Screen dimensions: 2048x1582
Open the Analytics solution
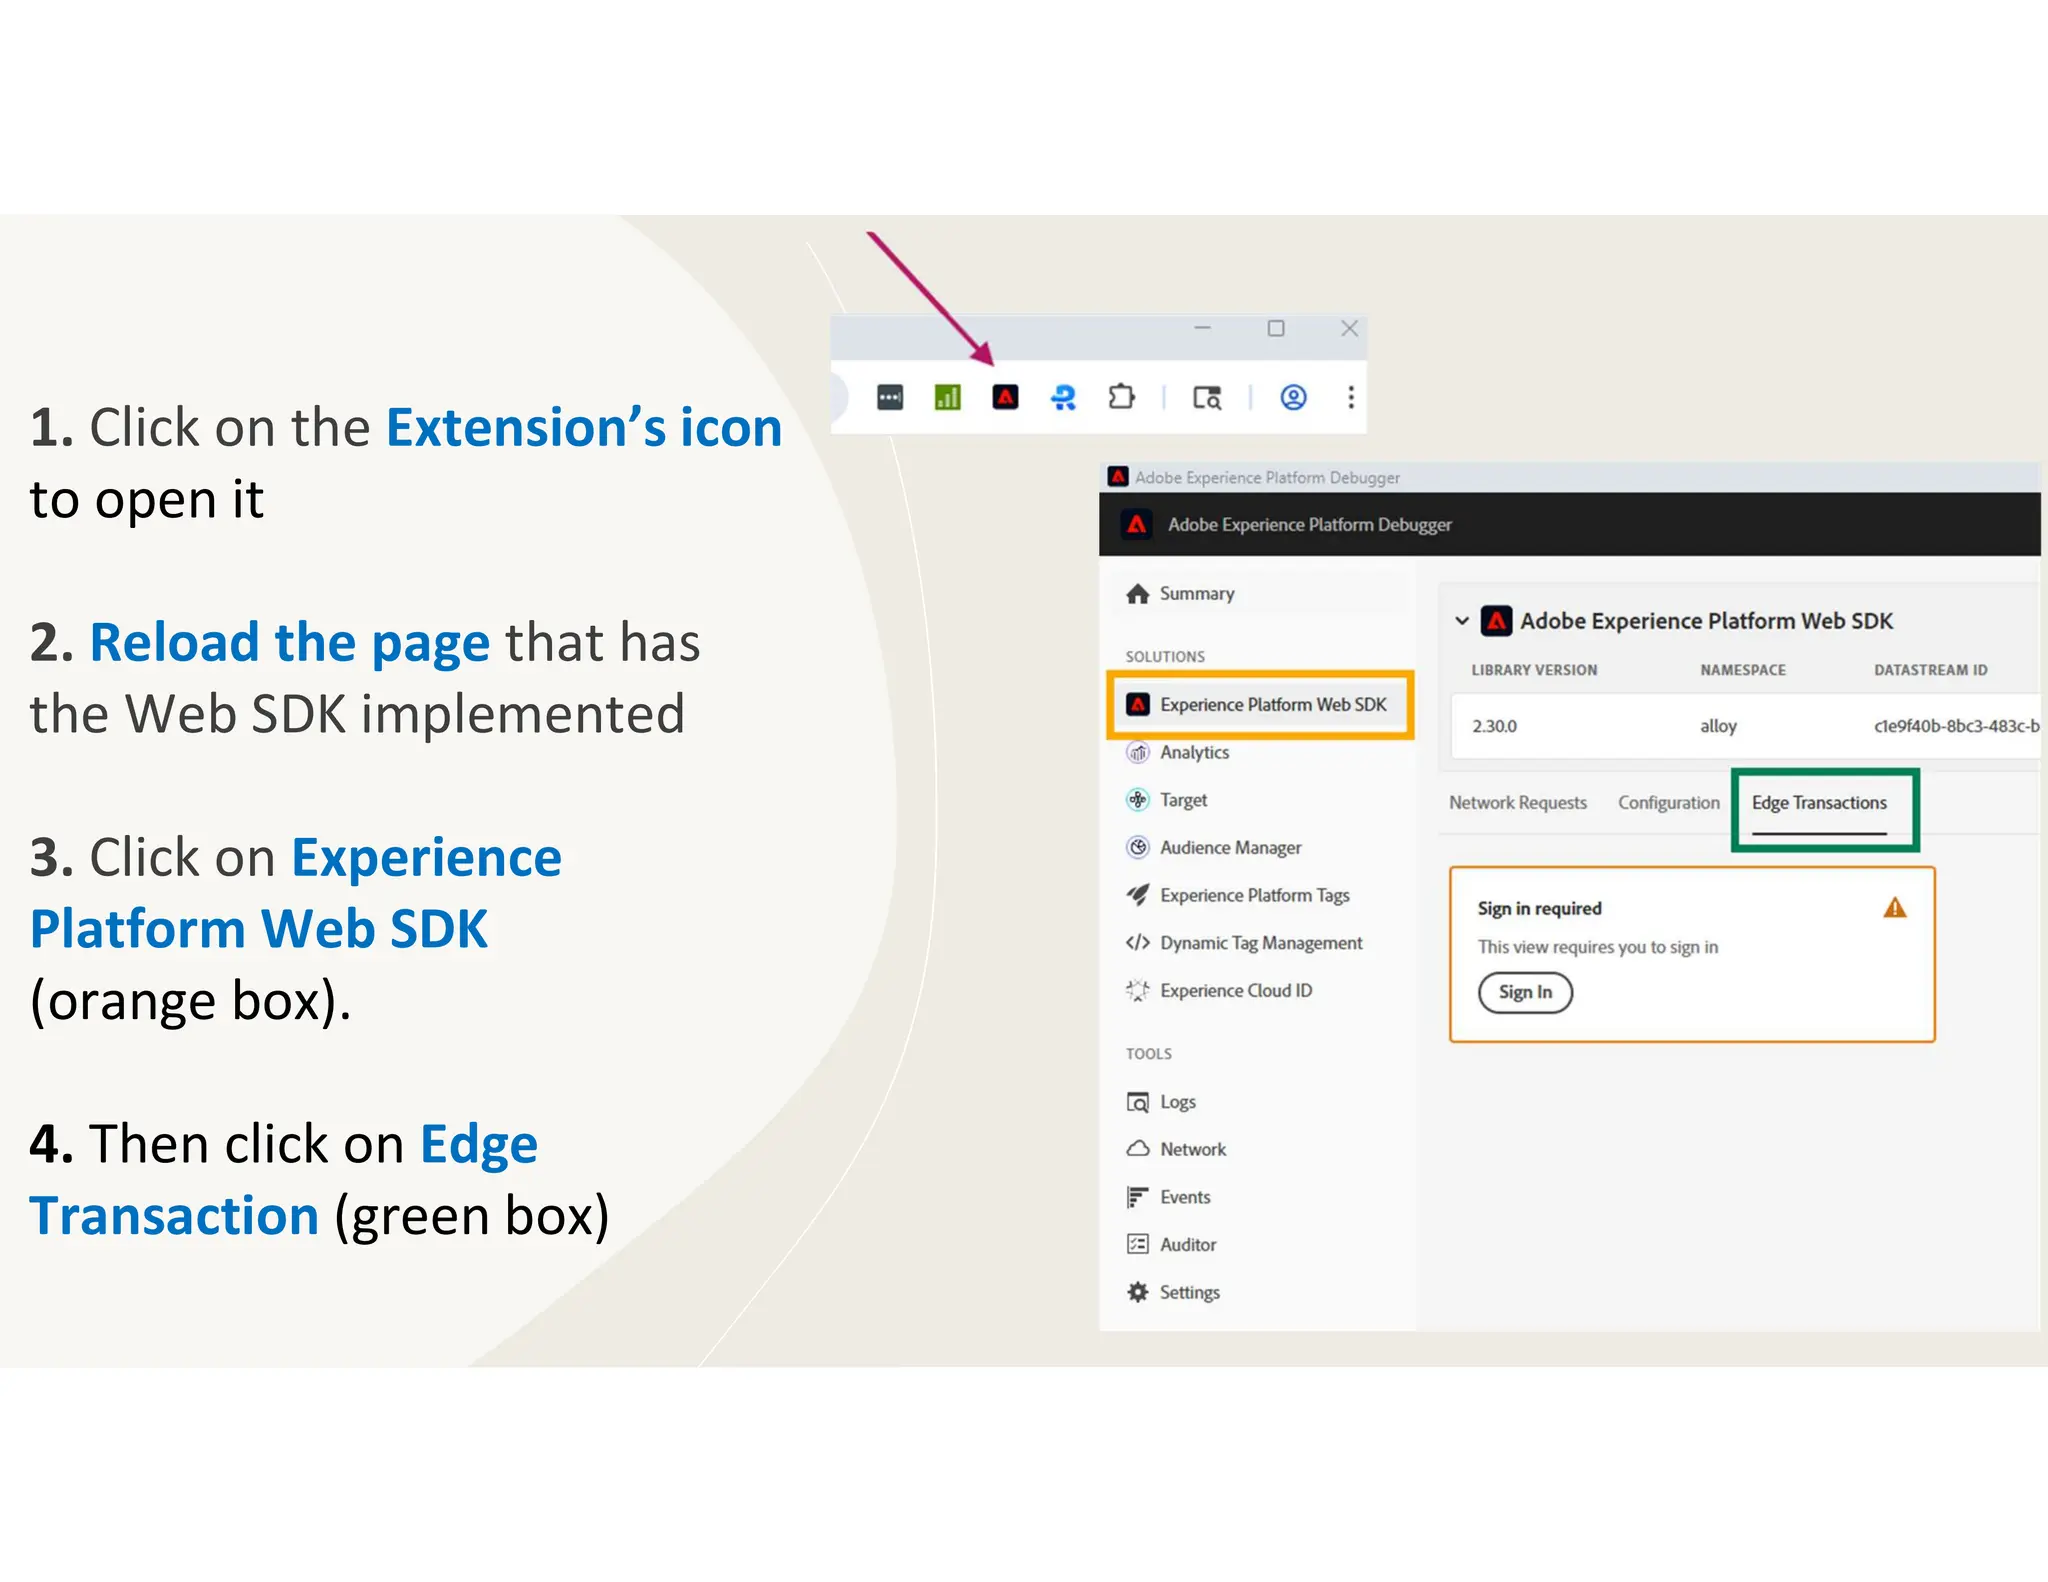1178,752
